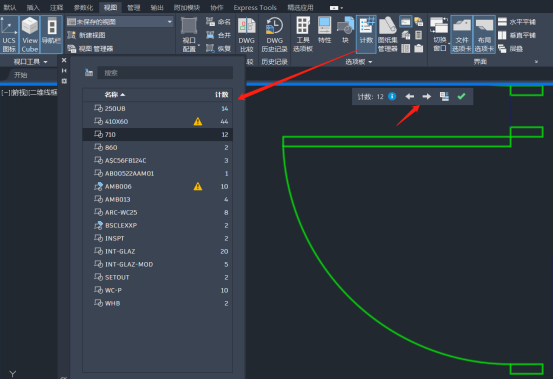
Task: Expand the 视口工具 panel
Action: coord(30,62)
